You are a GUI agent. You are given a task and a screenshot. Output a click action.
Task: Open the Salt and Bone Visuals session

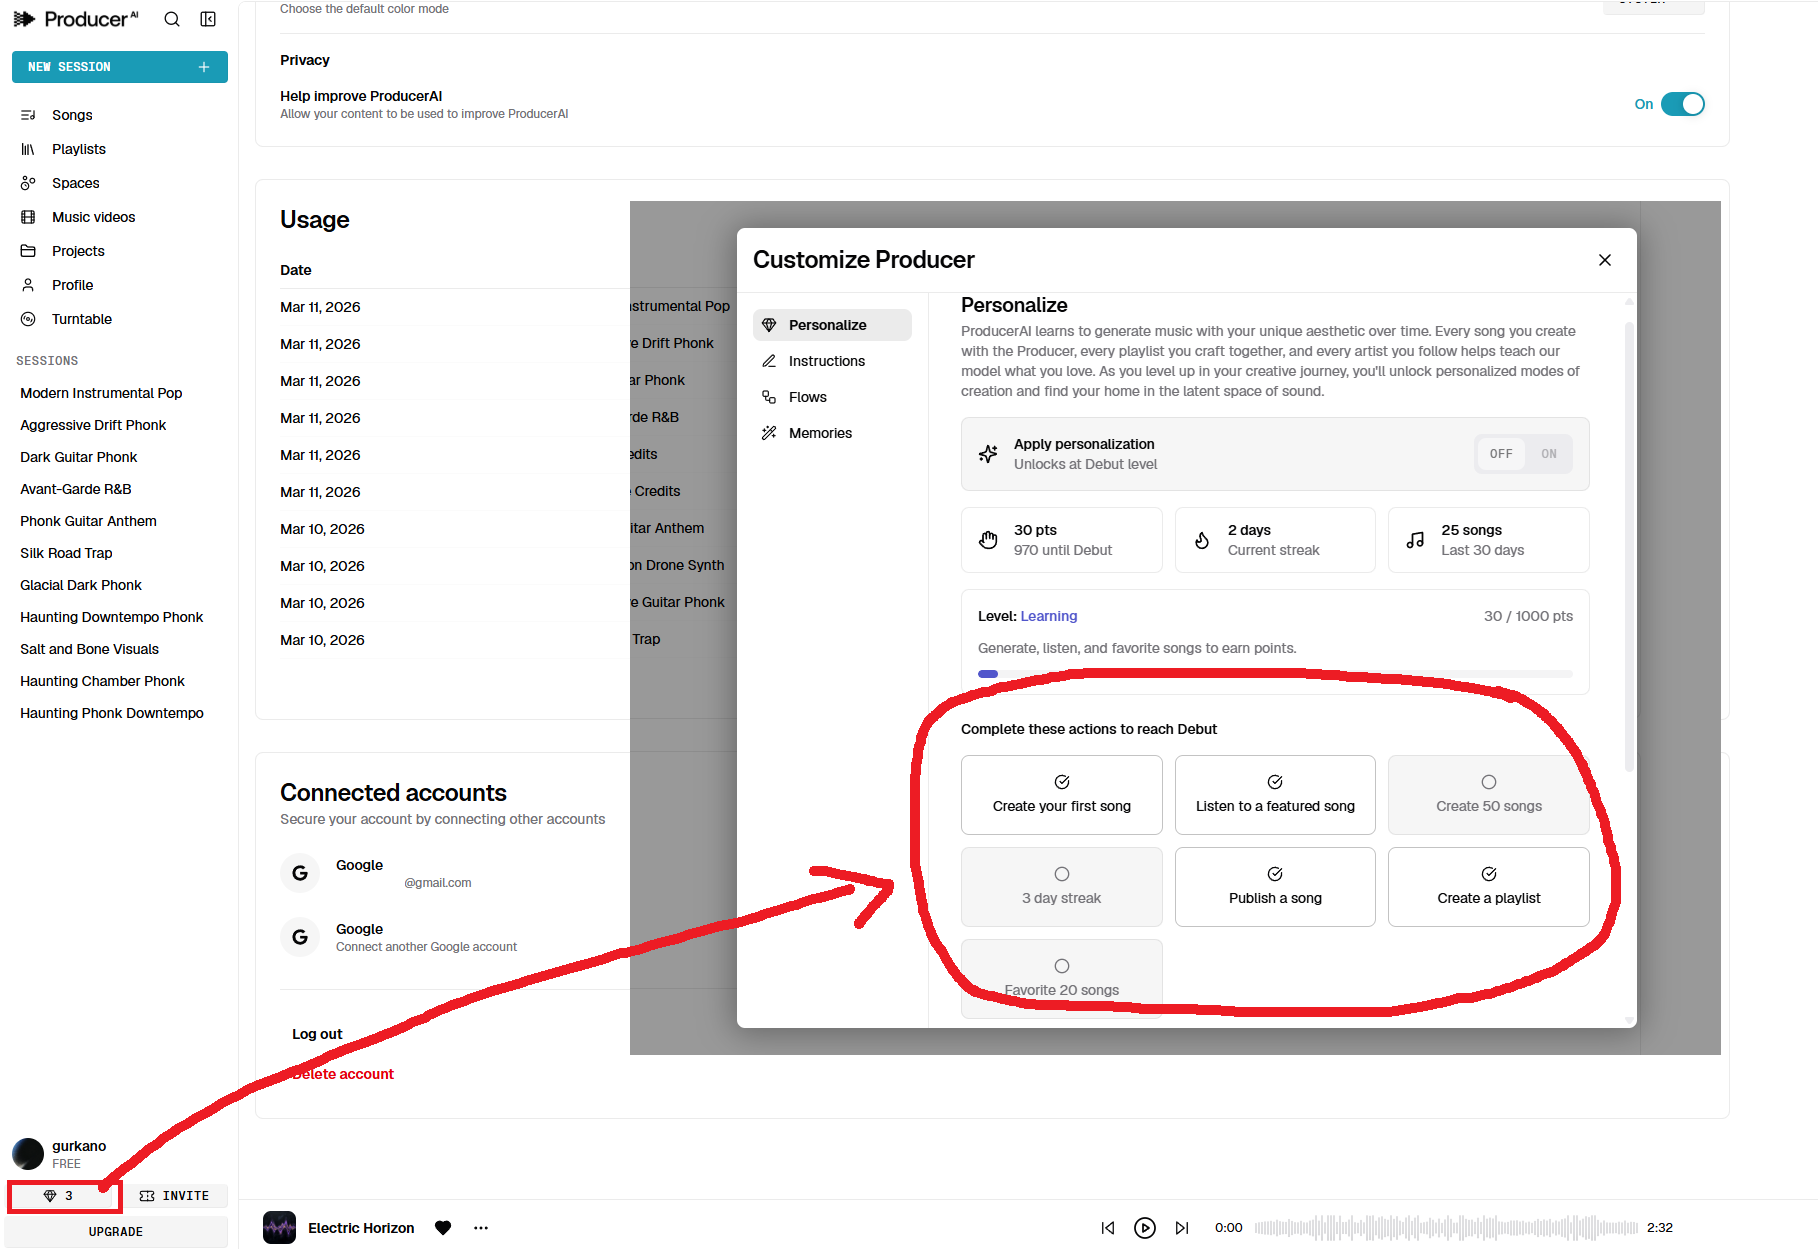pyautogui.click(x=89, y=649)
